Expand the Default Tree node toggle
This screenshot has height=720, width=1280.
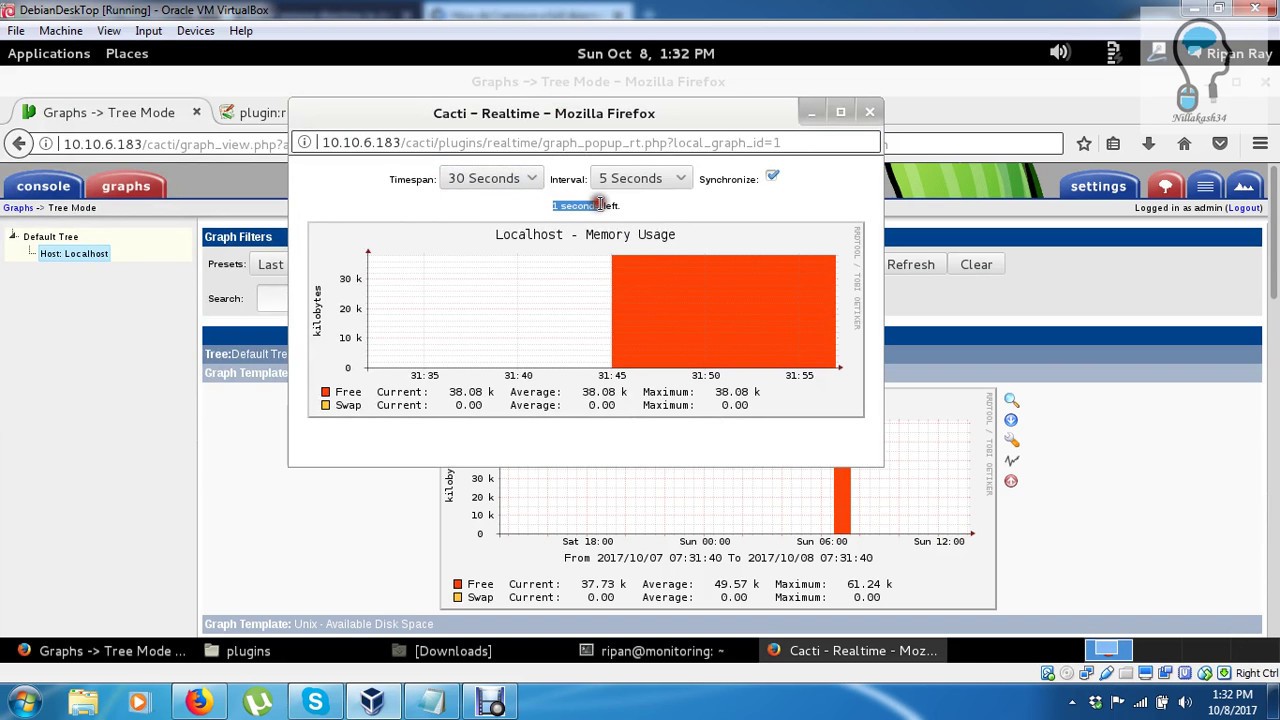point(13,236)
